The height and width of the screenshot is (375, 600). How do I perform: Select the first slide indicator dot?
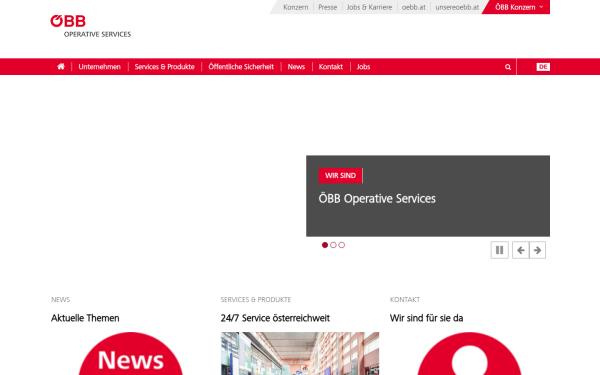325,245
